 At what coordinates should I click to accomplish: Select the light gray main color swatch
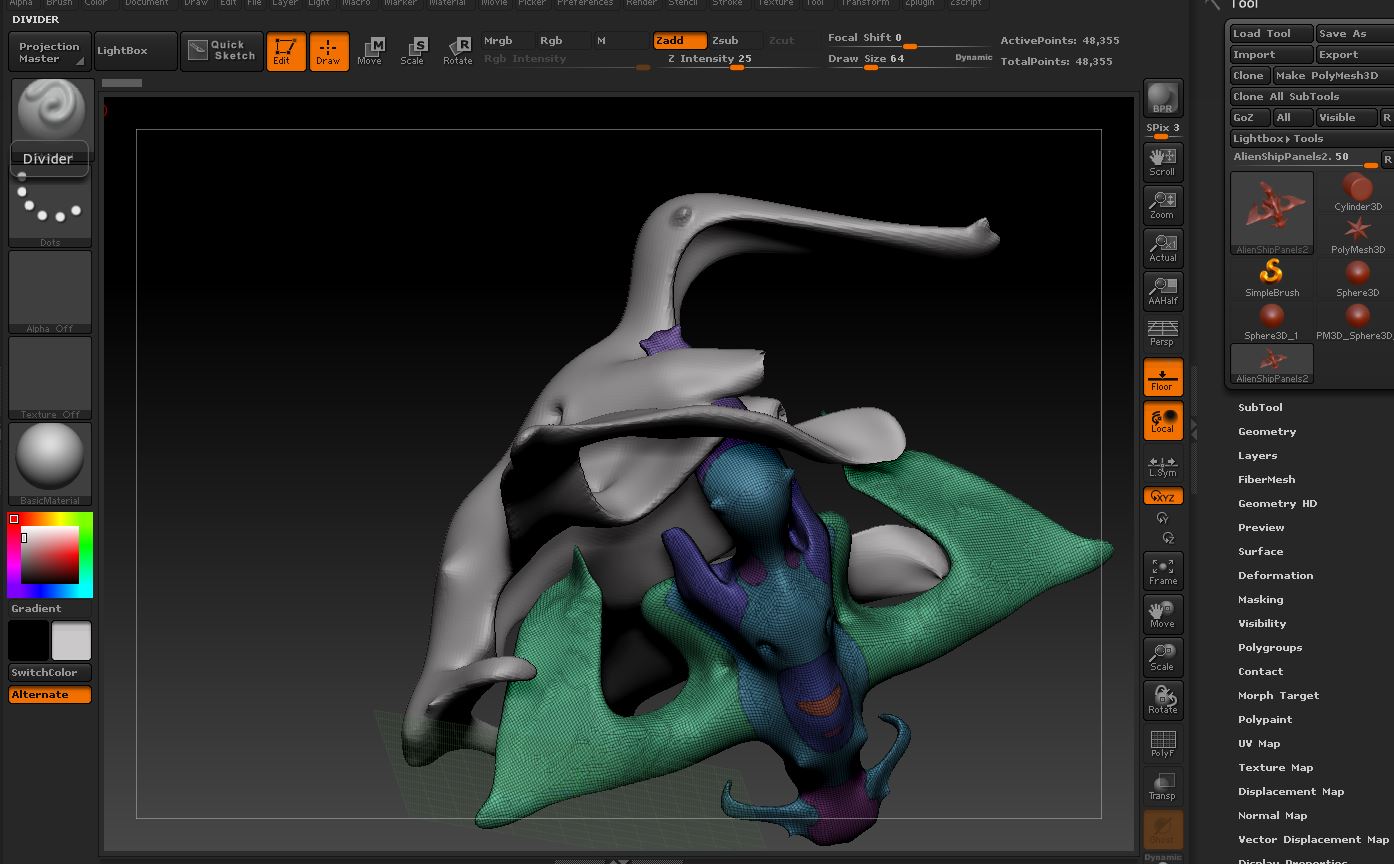pos(71,641)
